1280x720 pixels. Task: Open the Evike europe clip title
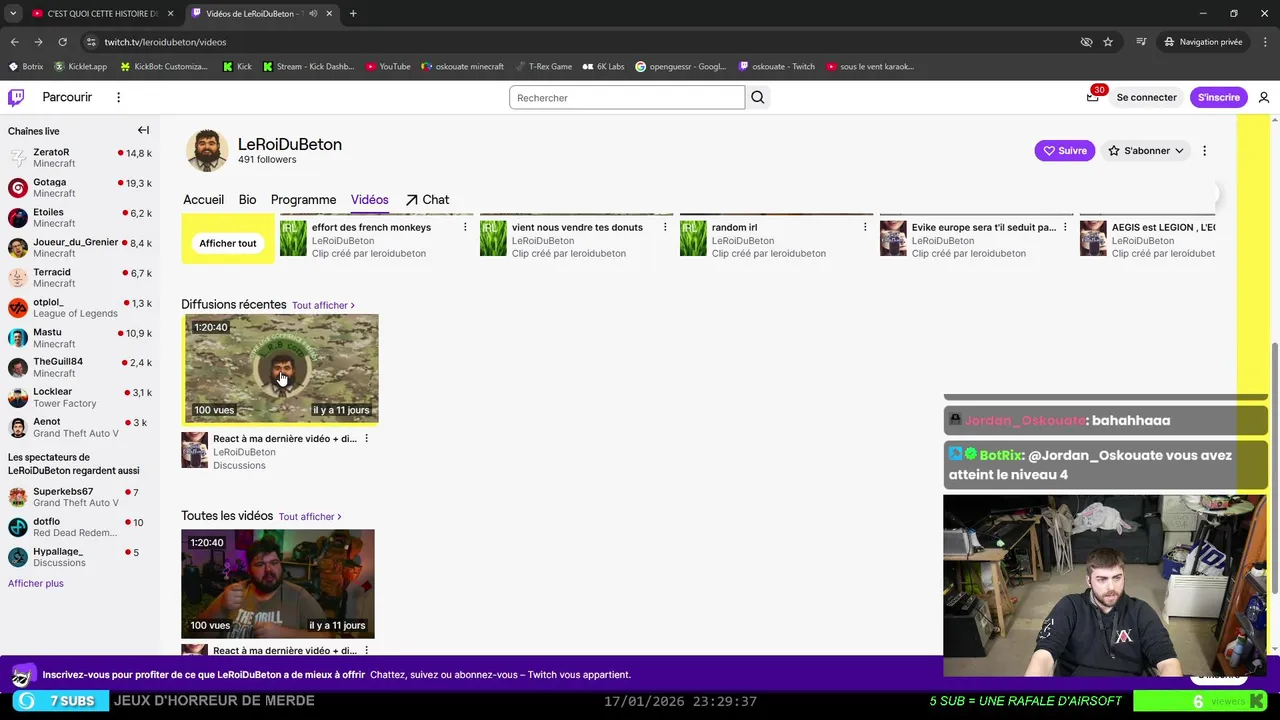983,227
